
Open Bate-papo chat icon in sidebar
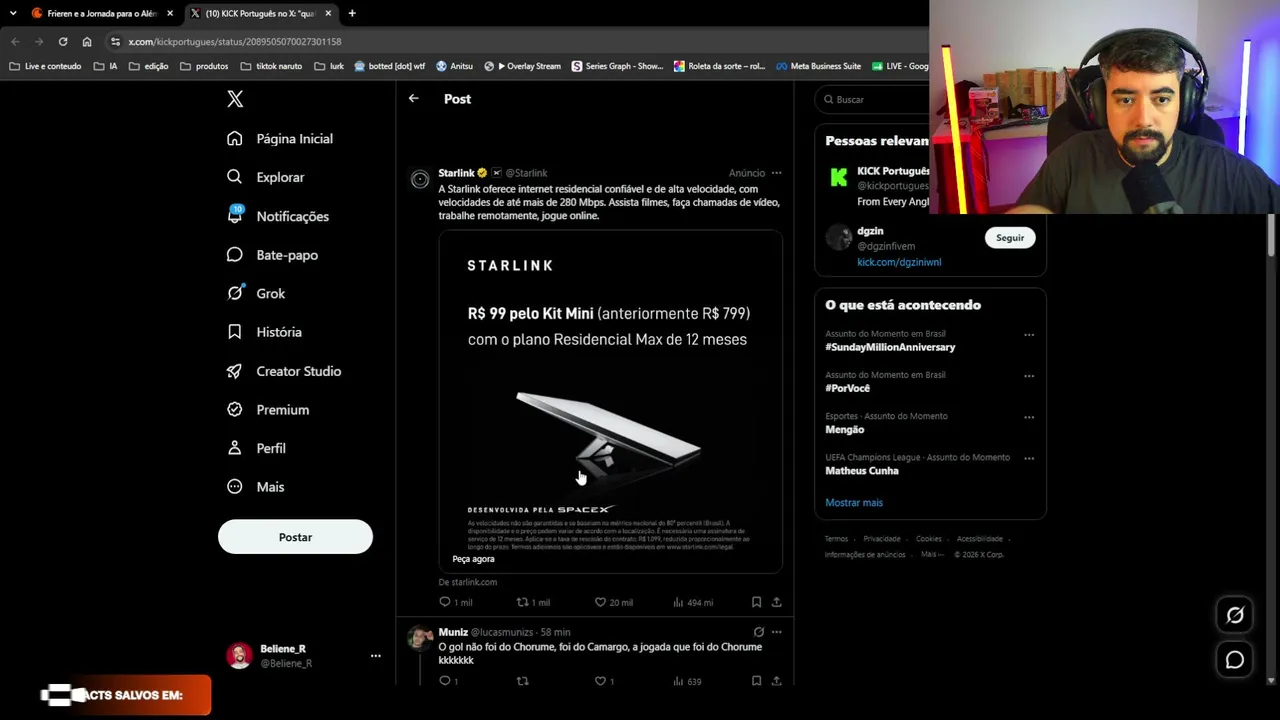point(234,254)
